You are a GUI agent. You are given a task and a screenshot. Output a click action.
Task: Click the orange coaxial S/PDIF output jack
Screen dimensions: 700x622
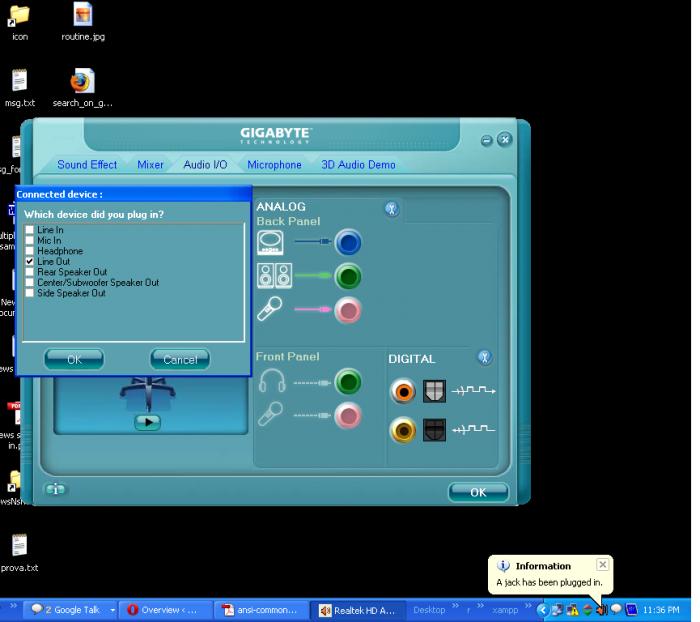pos(403,392)
